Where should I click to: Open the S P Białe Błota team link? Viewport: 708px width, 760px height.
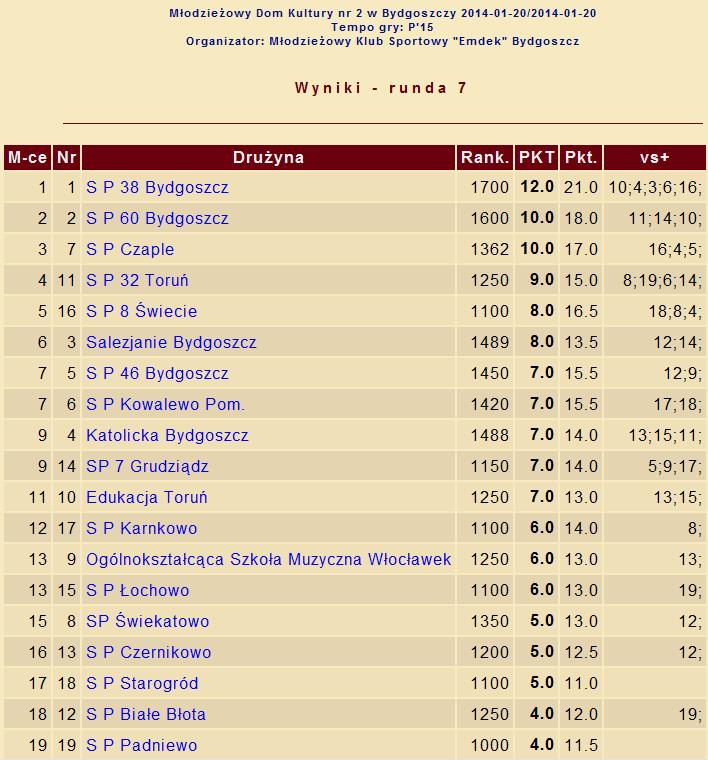coord(146,714)
